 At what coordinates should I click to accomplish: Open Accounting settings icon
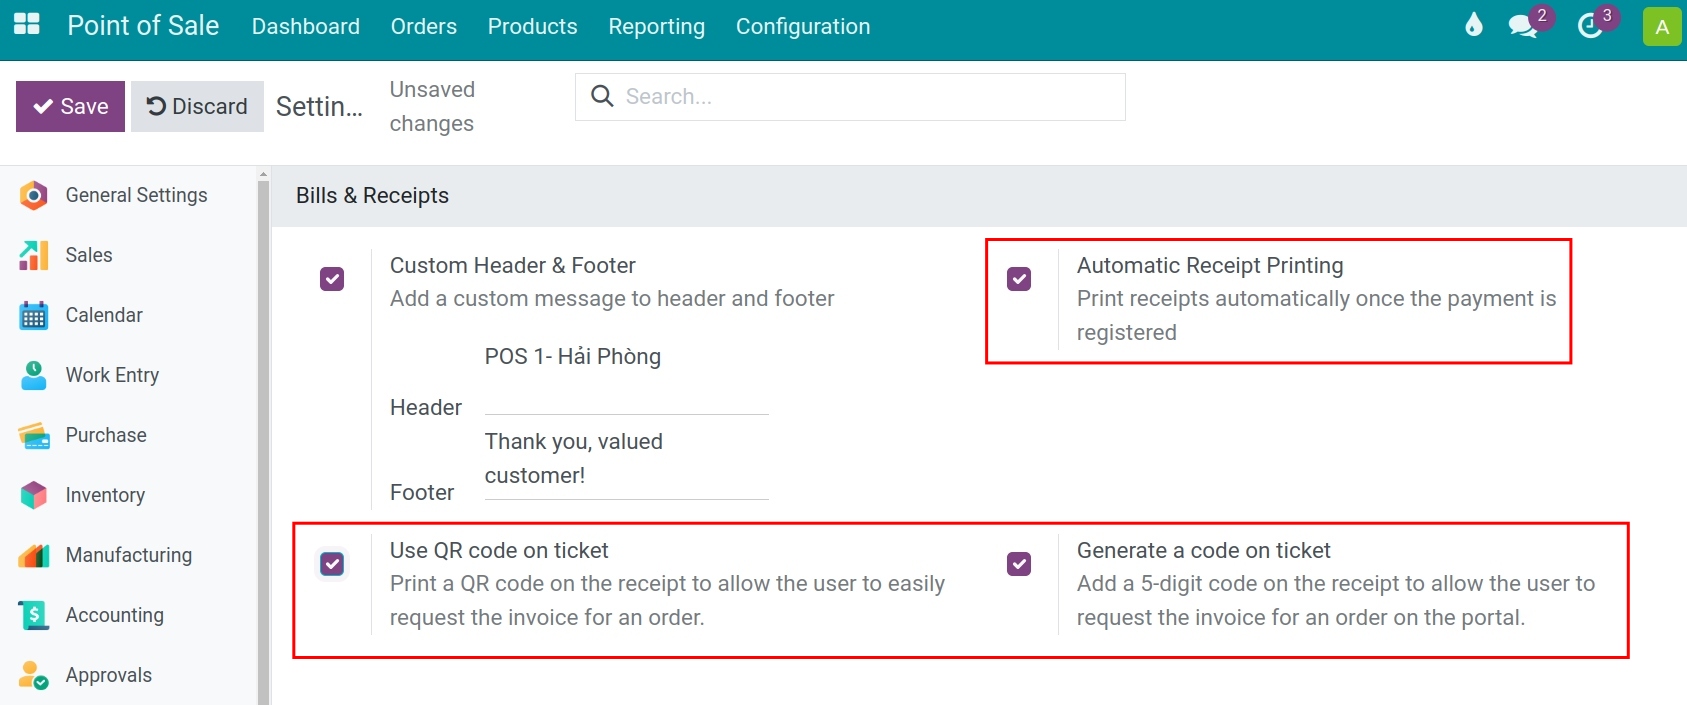(34, 615)
